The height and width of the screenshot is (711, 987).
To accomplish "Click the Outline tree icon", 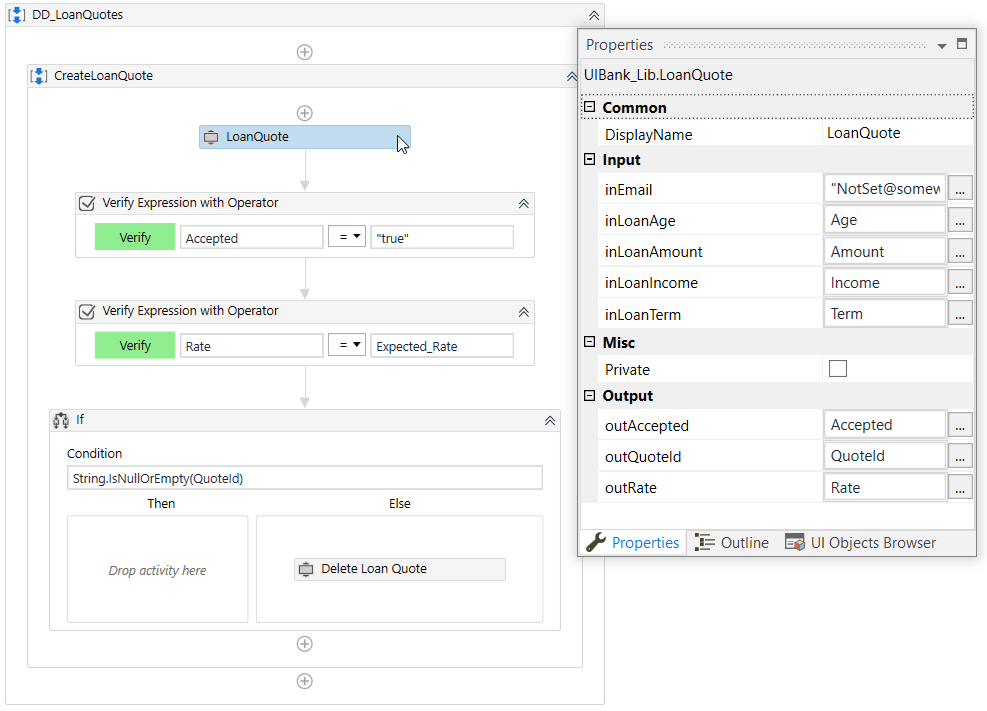I will pyautogui.click(x=704, y=542).
